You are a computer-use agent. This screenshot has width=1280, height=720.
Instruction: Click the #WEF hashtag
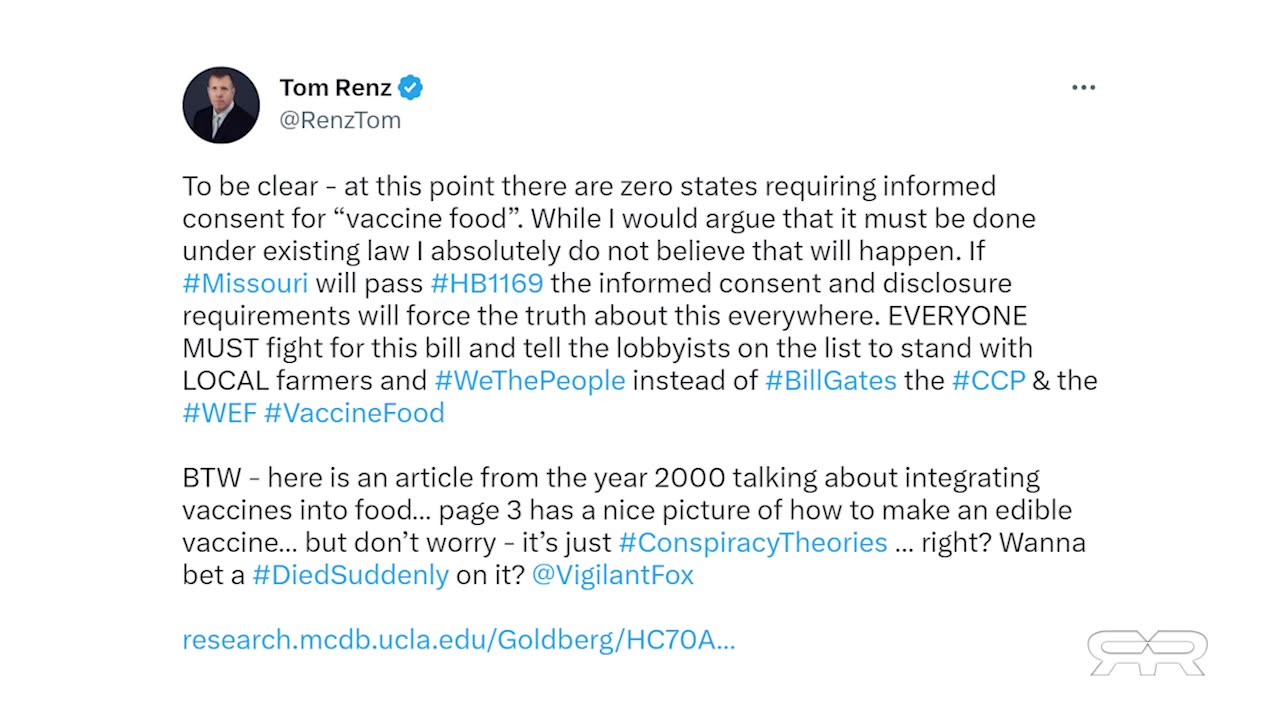(x=220, y=413)
